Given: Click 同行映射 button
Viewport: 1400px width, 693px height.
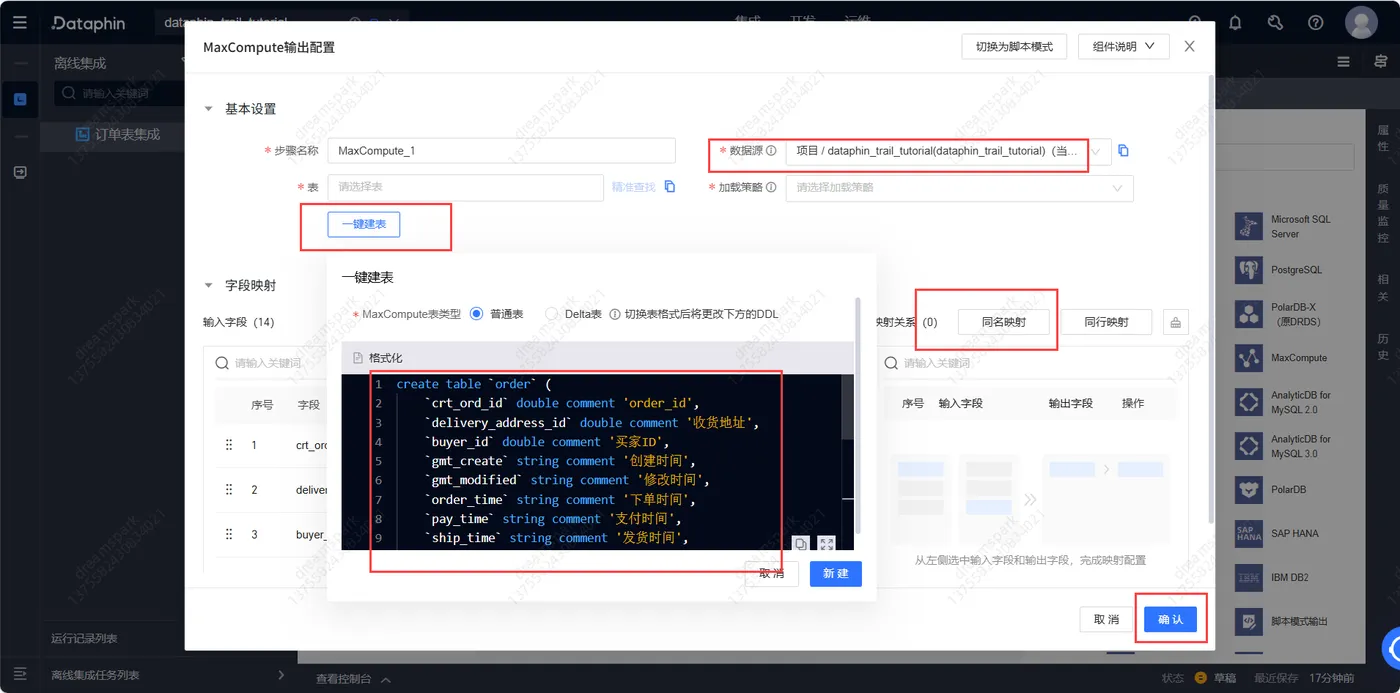Looking at the screenshot, I should 1107,322.
